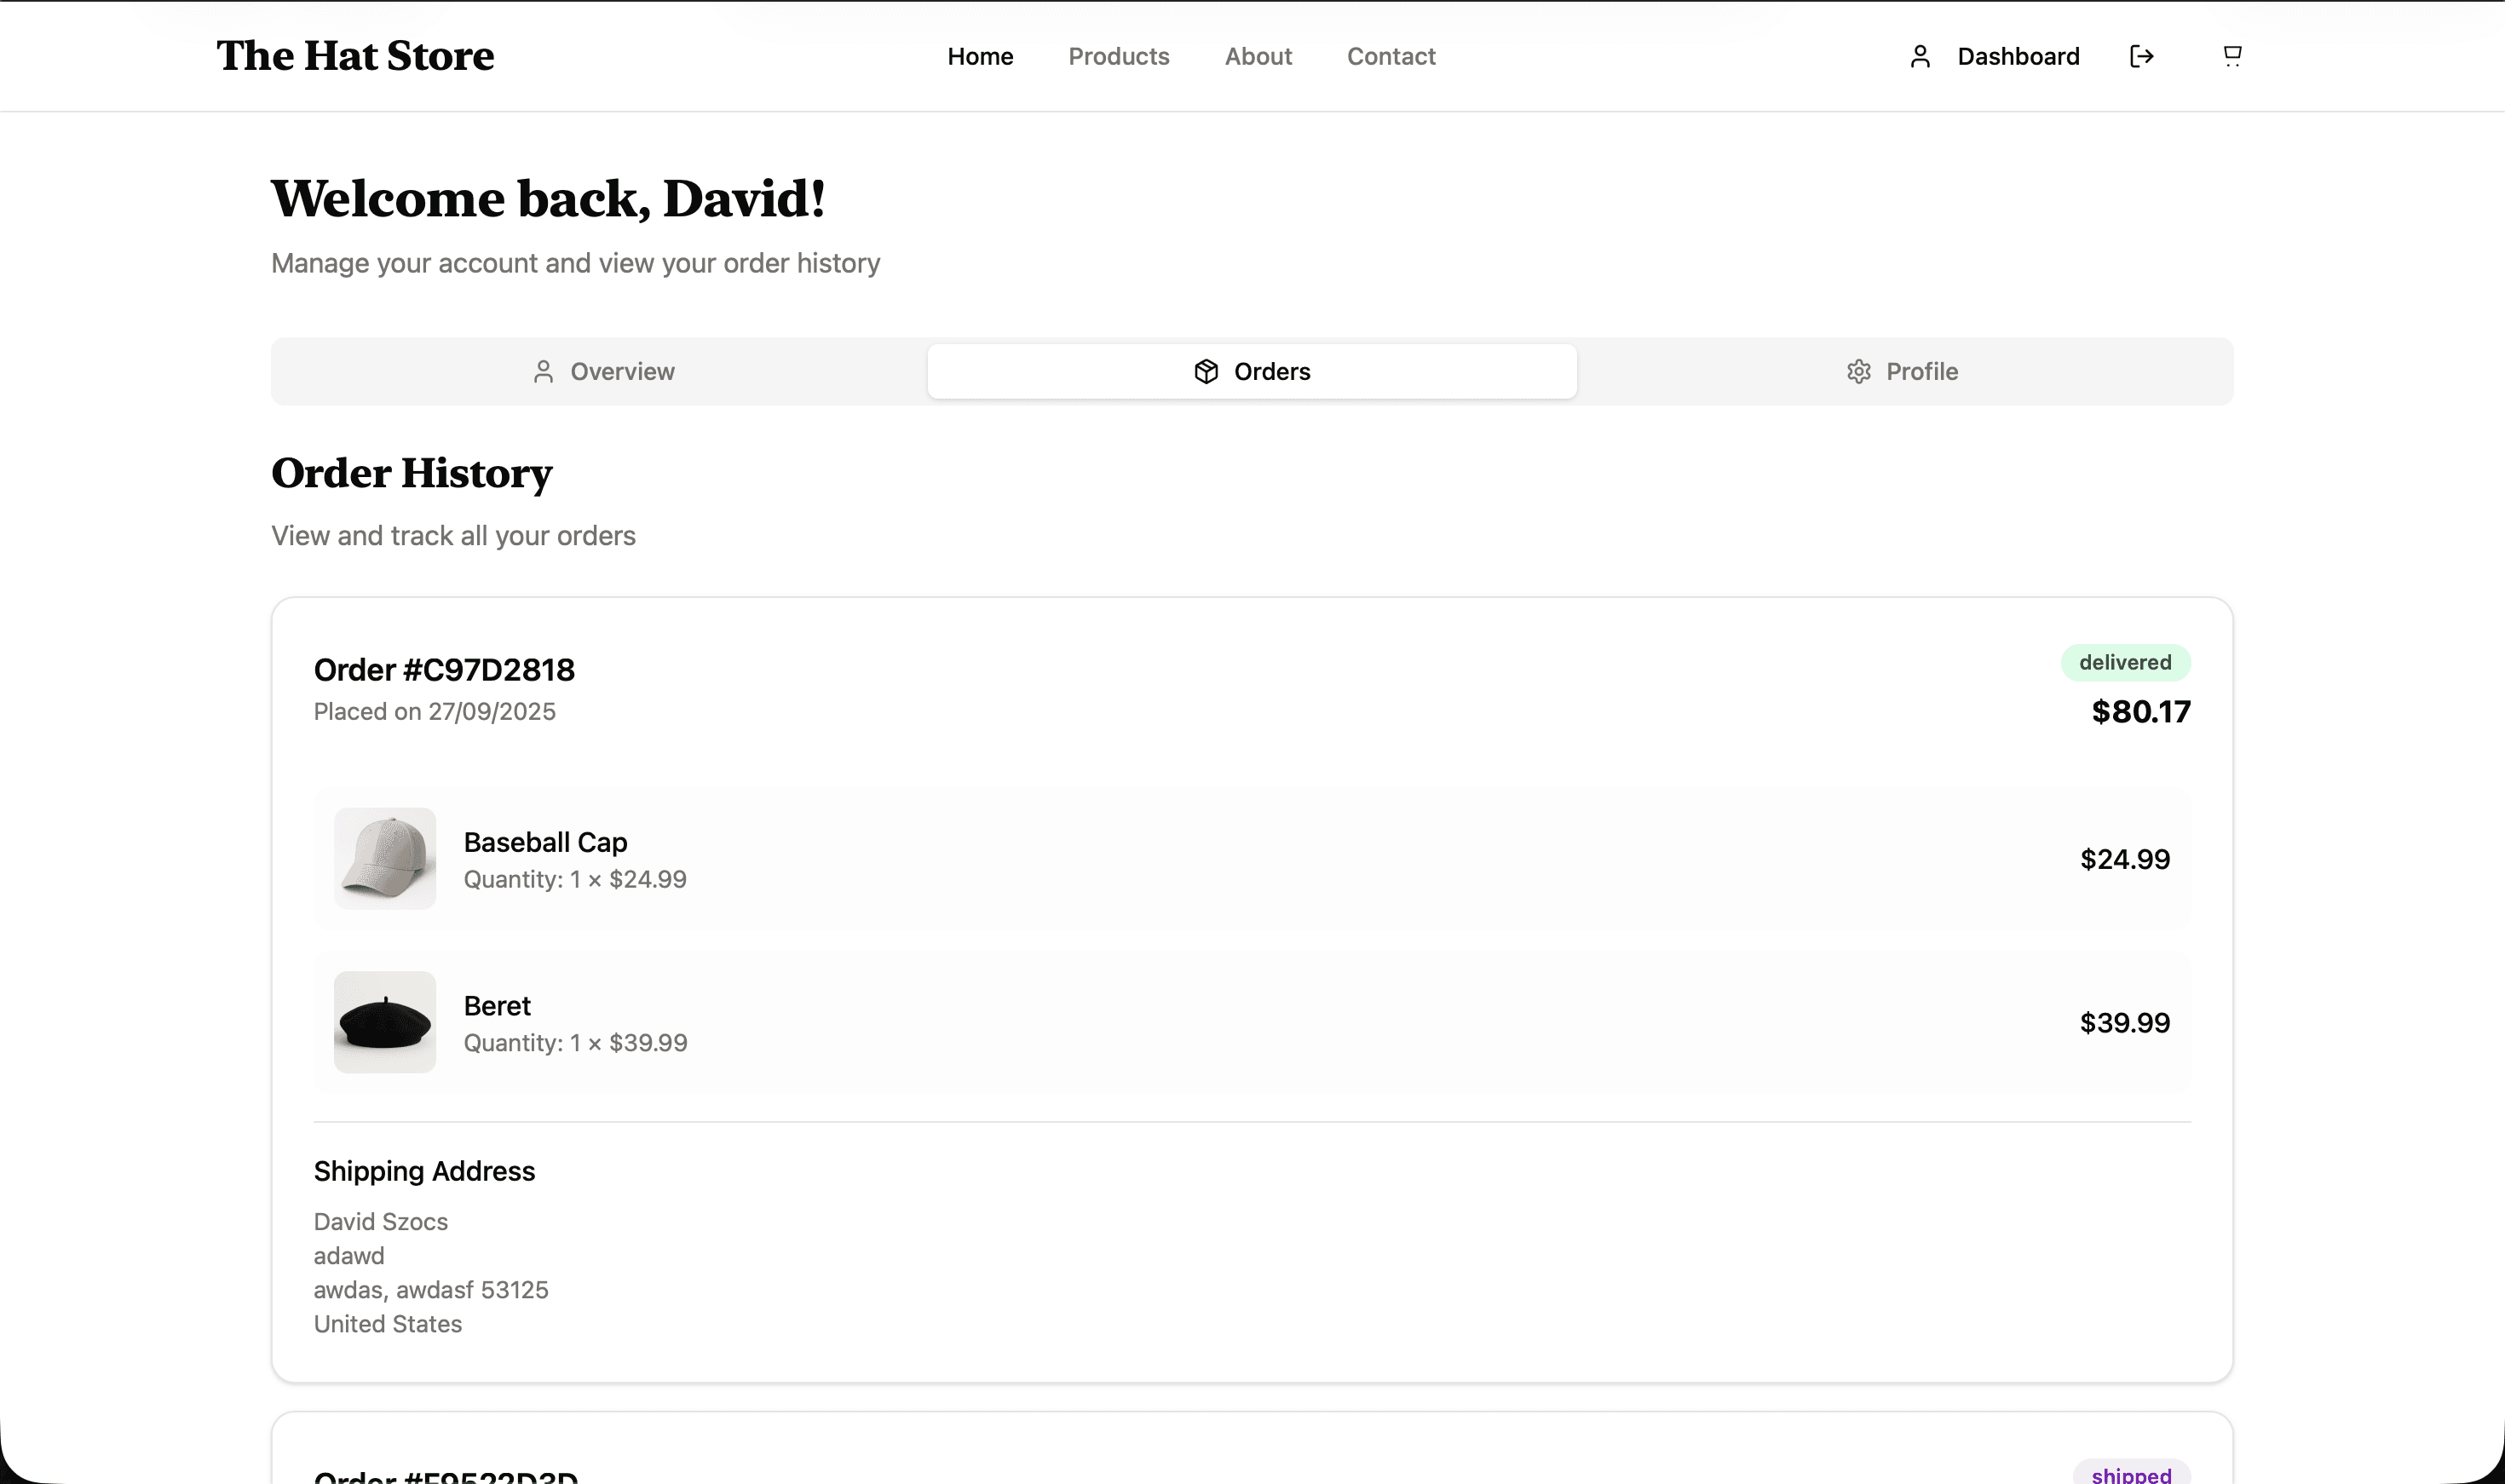Click the user profile icon in header
2505x1484 pixels.
click(x=1919, y=56)
